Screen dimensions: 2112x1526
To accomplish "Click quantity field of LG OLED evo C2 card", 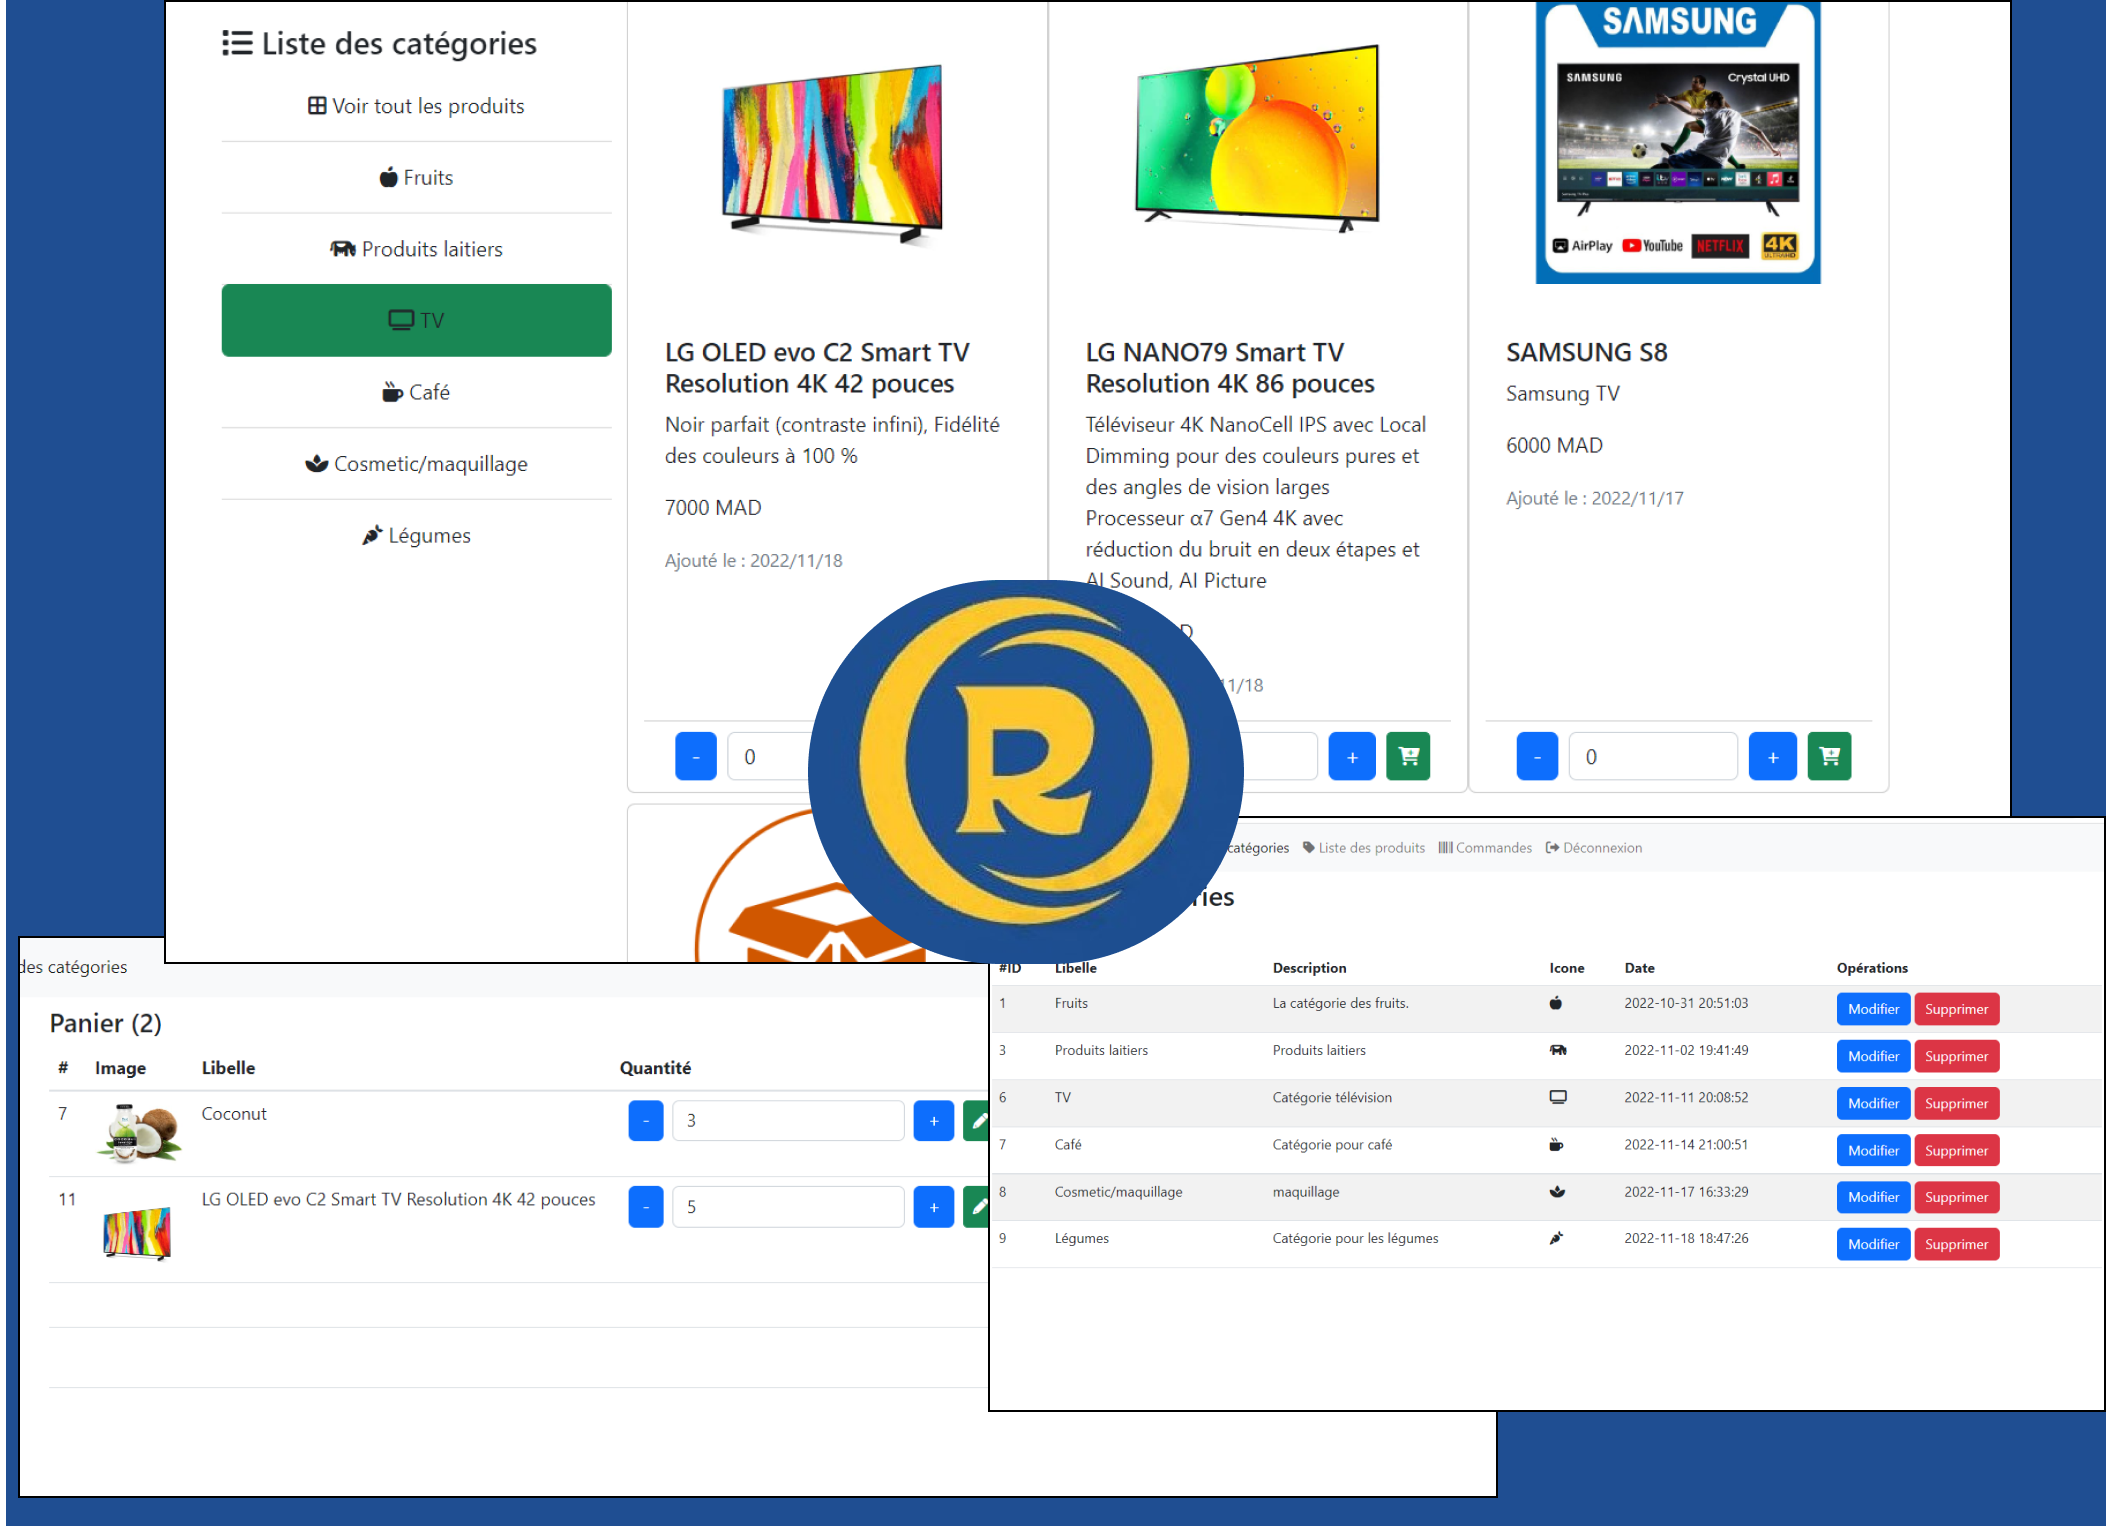I will pos(770,756).
